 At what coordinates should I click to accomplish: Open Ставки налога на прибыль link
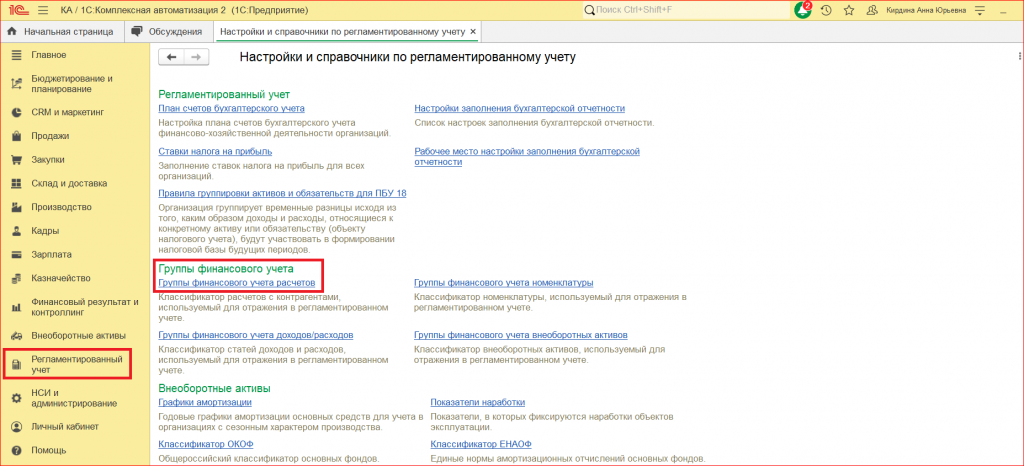click(216, 151)
